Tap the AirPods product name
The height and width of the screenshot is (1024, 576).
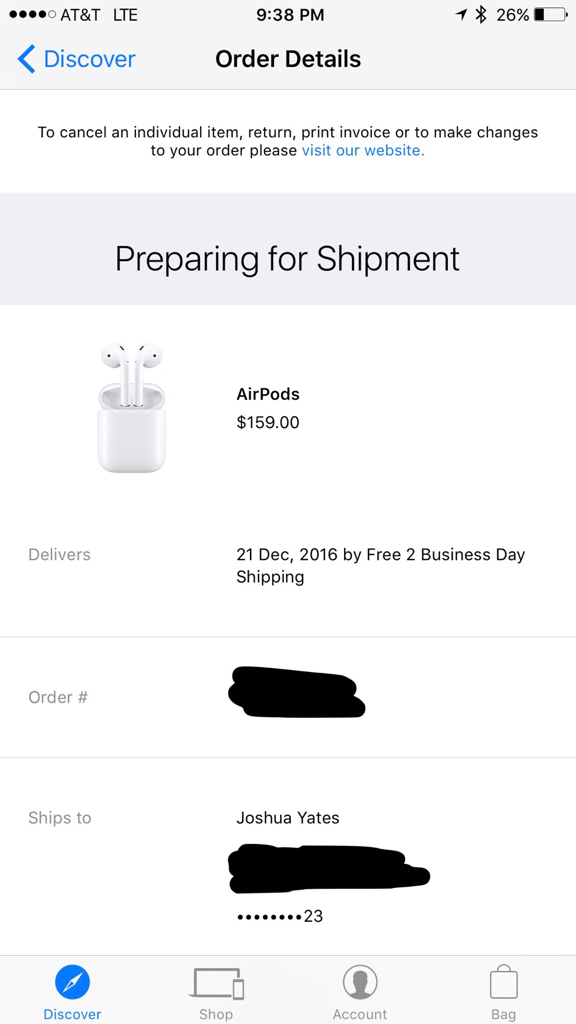(x=268, y=394)
